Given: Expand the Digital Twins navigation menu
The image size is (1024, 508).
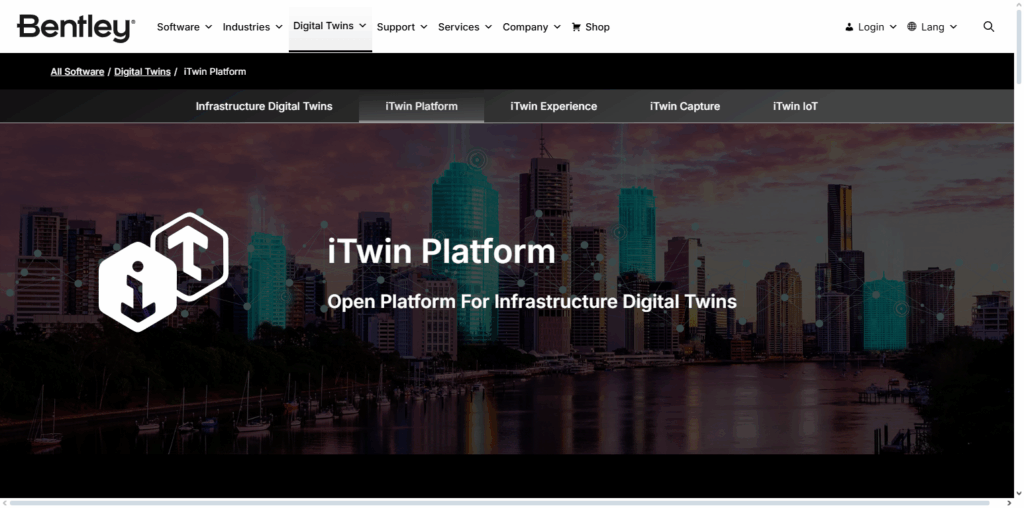Looking at the screenshot, I should tap(329, 26).
